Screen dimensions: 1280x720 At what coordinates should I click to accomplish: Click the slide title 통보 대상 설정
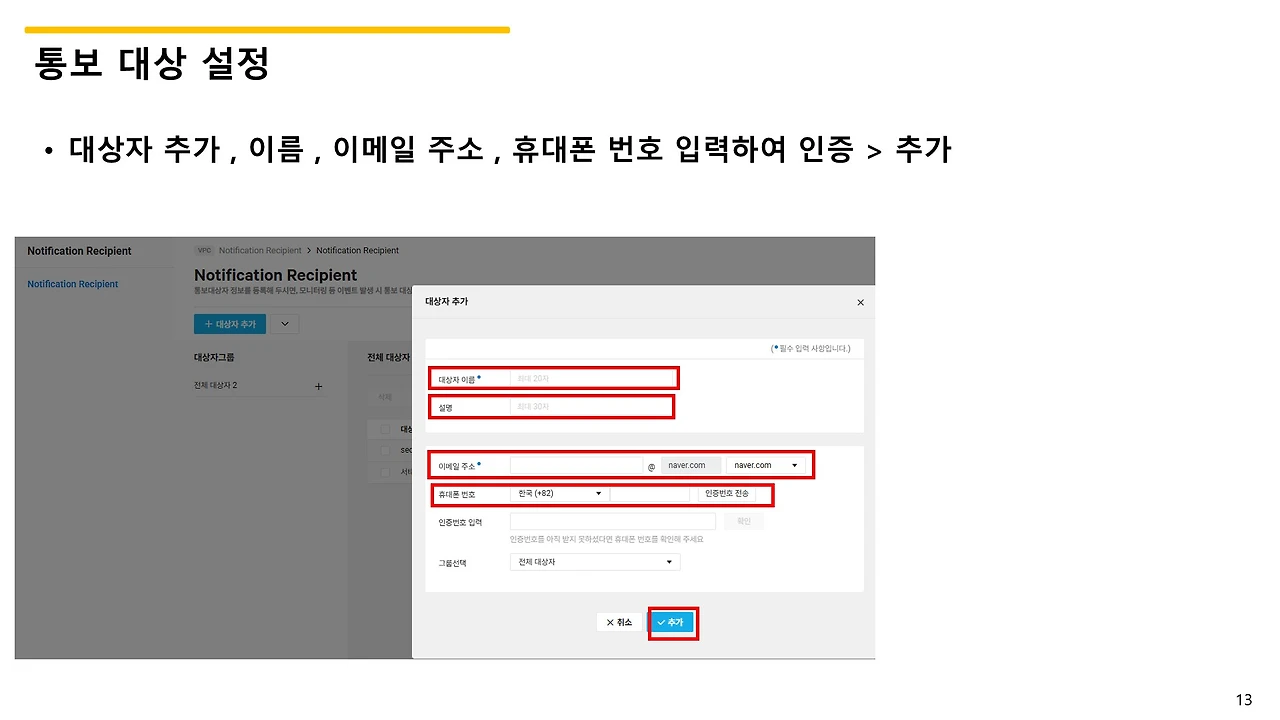click(x=152, y=65)
